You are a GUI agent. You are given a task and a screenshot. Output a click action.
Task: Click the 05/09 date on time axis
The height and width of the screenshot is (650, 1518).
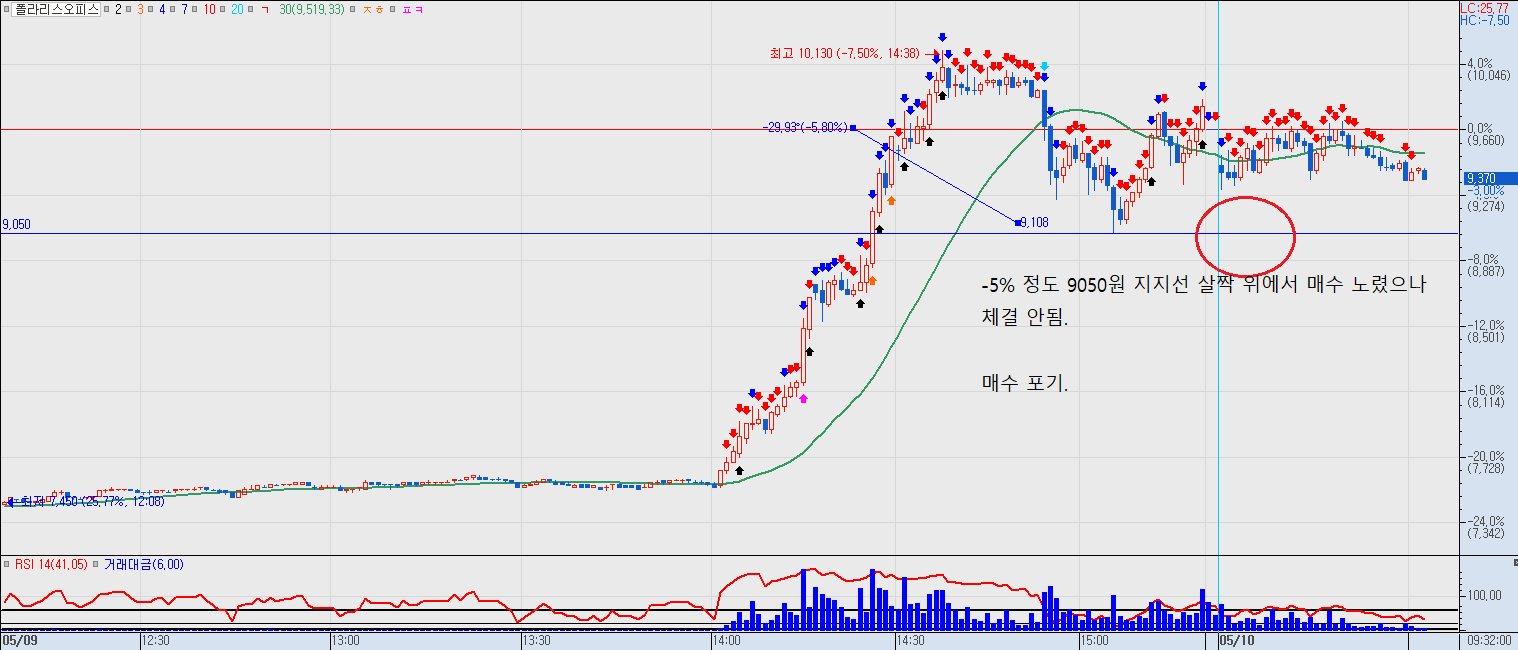pos(18,639)
